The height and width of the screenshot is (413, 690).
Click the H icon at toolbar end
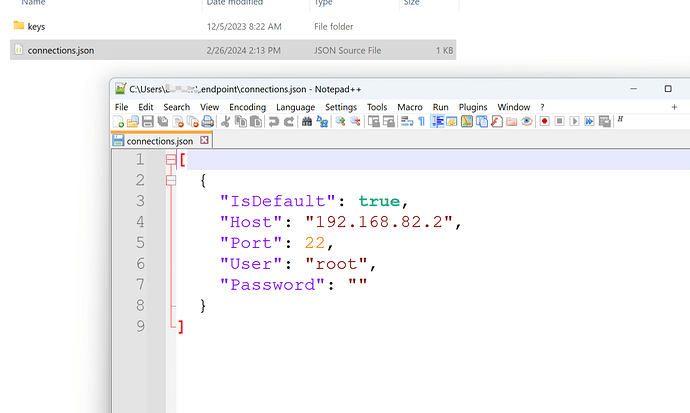(x=620, y=119)
